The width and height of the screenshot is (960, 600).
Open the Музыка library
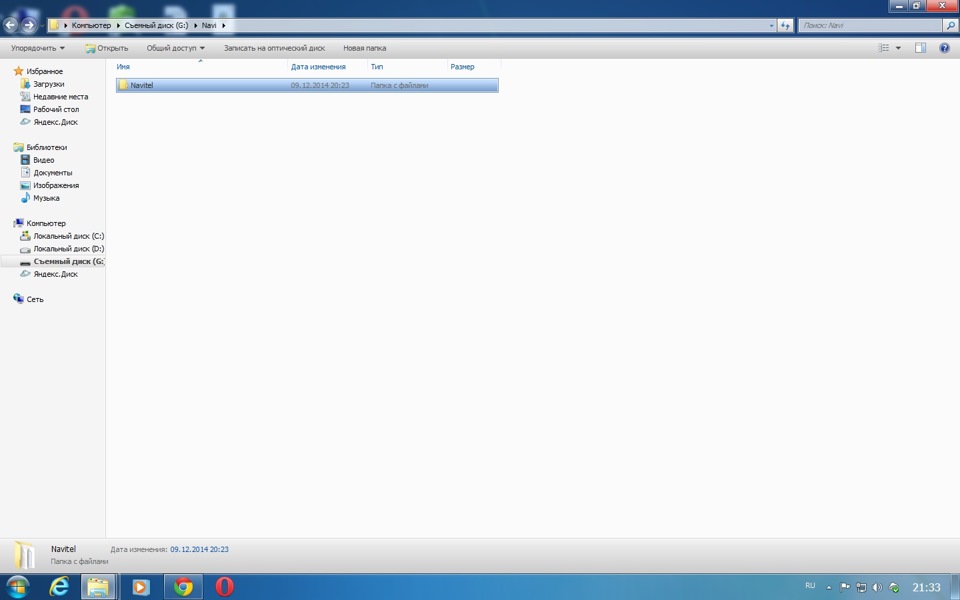click(x=46, y=198)
